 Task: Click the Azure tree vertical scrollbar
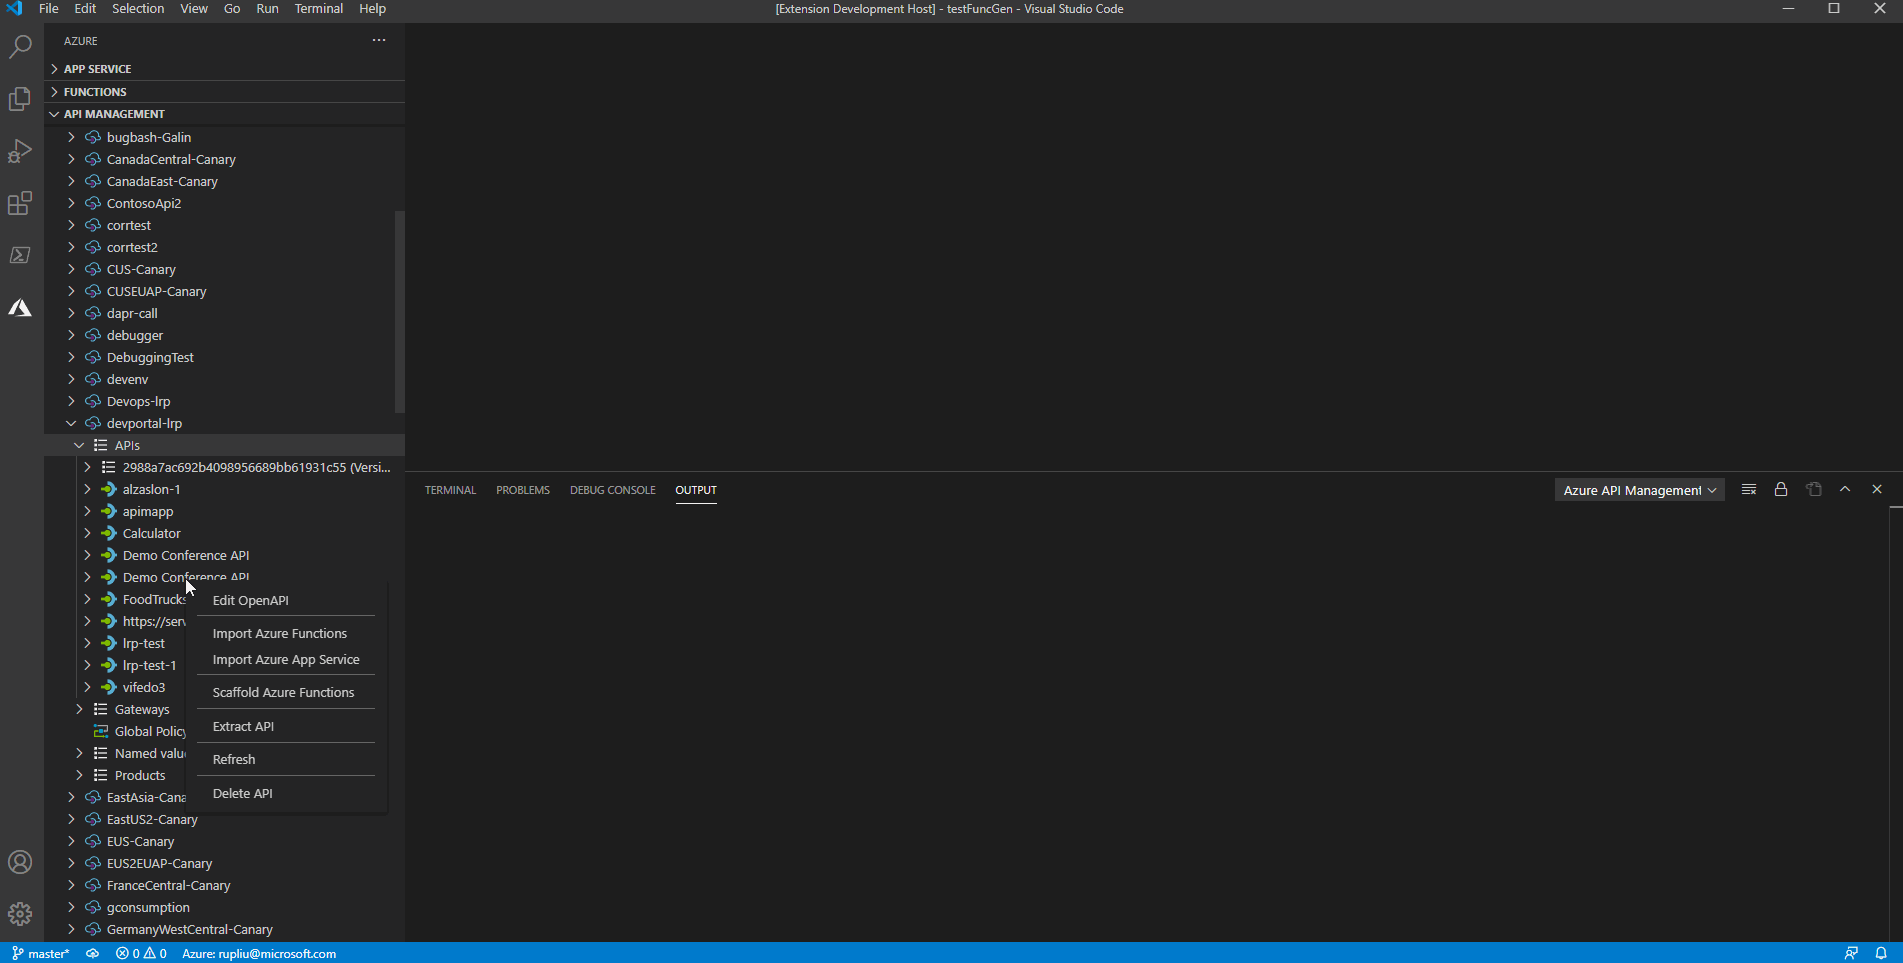tap(400, 311)
